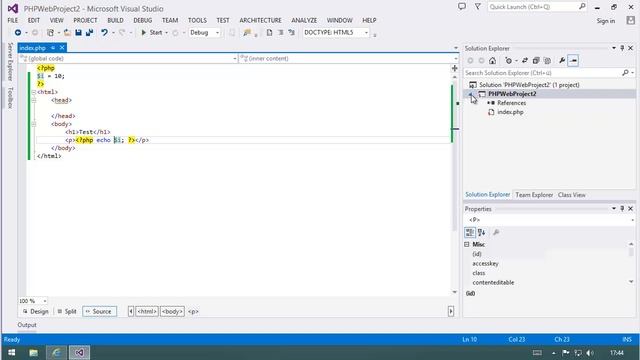This screenshot has width=640, height=360.
Task: Collapse the <html> code block outline
Action: tap(34, 92)
